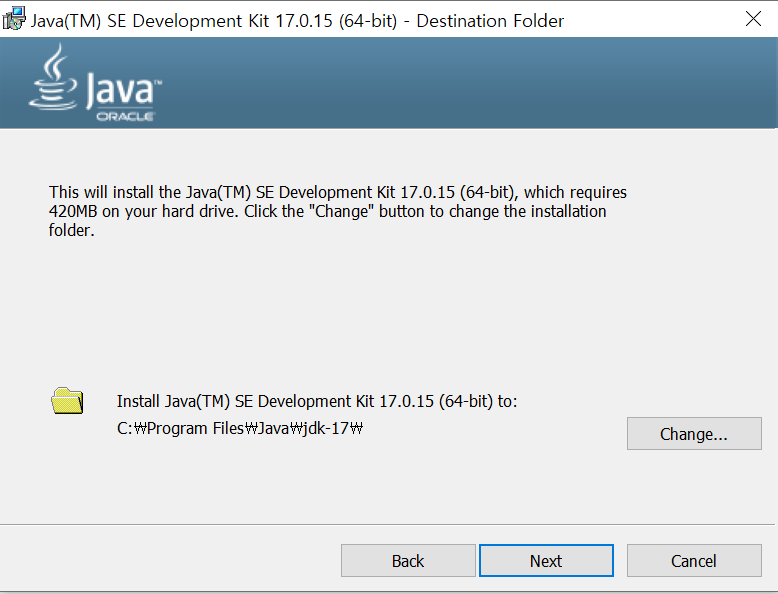The image size is (778, 594).
Task: Close the installer window with X
Action: click(x=753, y=19)
